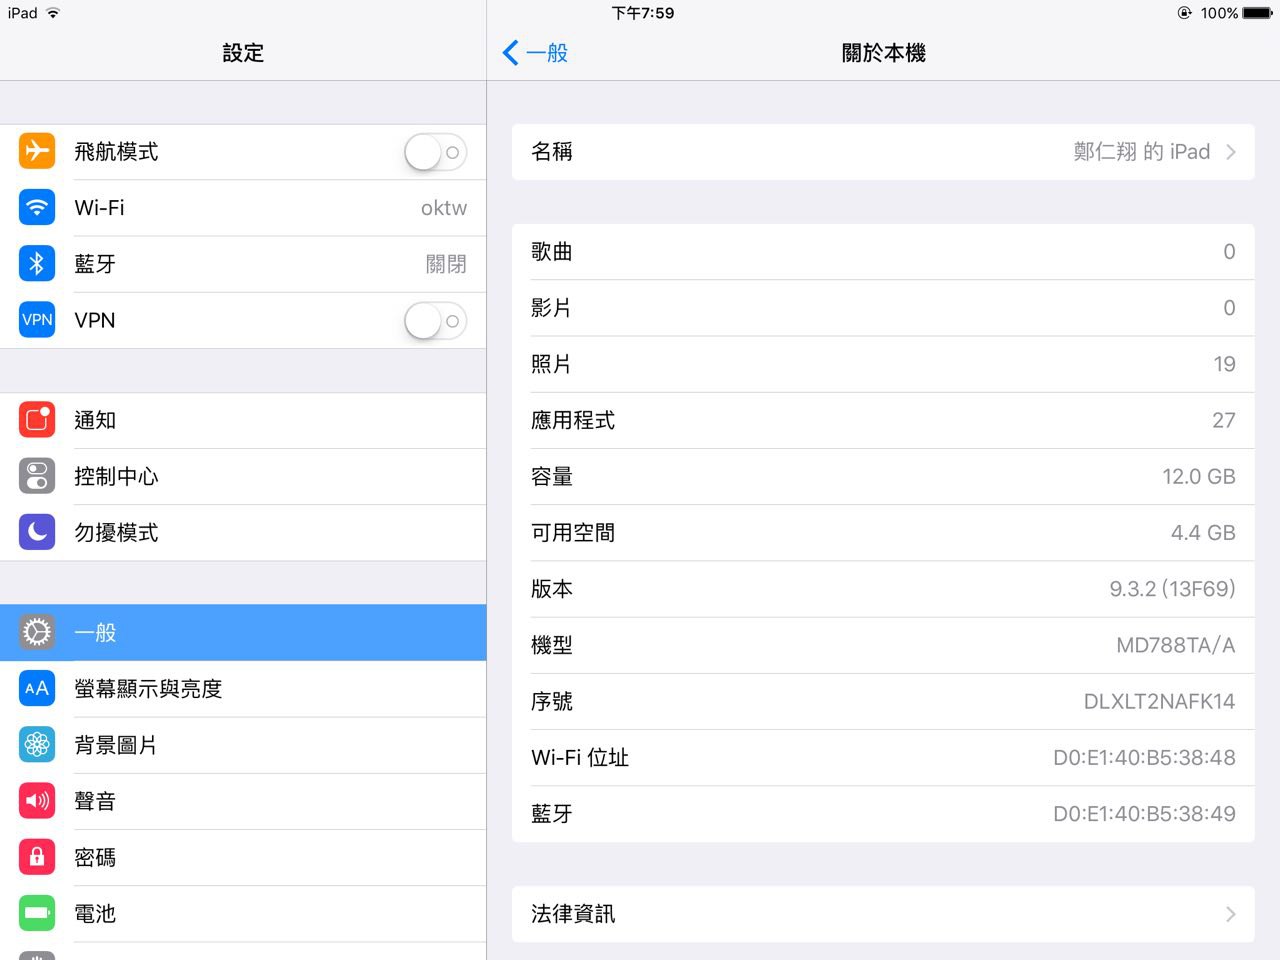The image size is (1280, 960).
Task: Enable the 飛航模式 airplane mode switch
Action: pyautogui.click(x=435, y=152)
